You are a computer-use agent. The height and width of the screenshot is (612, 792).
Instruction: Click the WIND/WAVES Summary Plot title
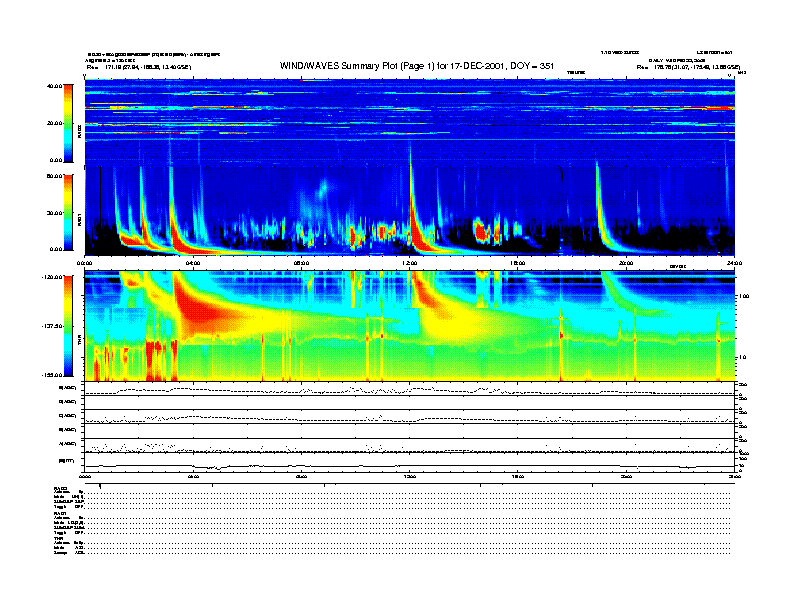click(417, 66)
